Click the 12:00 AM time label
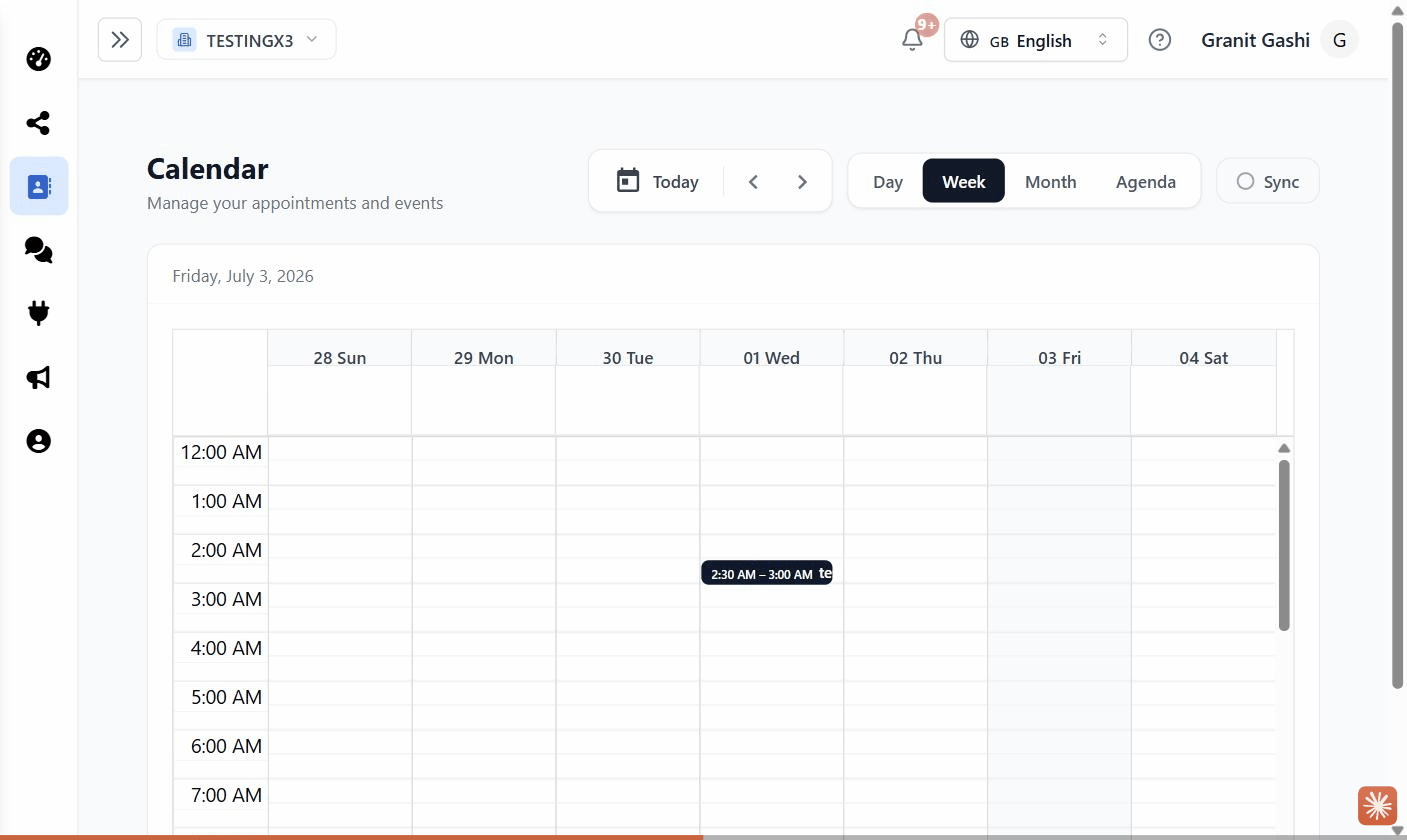The image size is (1407, 840). tap(221, 452)
